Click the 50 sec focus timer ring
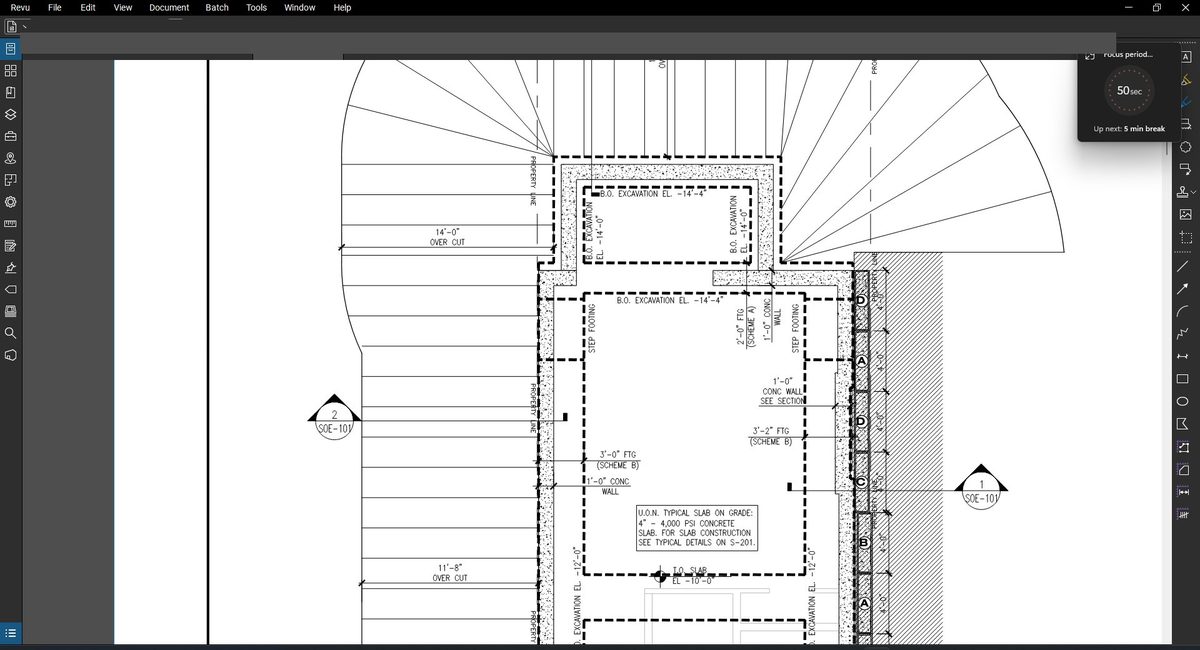1200x650 pixels. [1129, 90]
